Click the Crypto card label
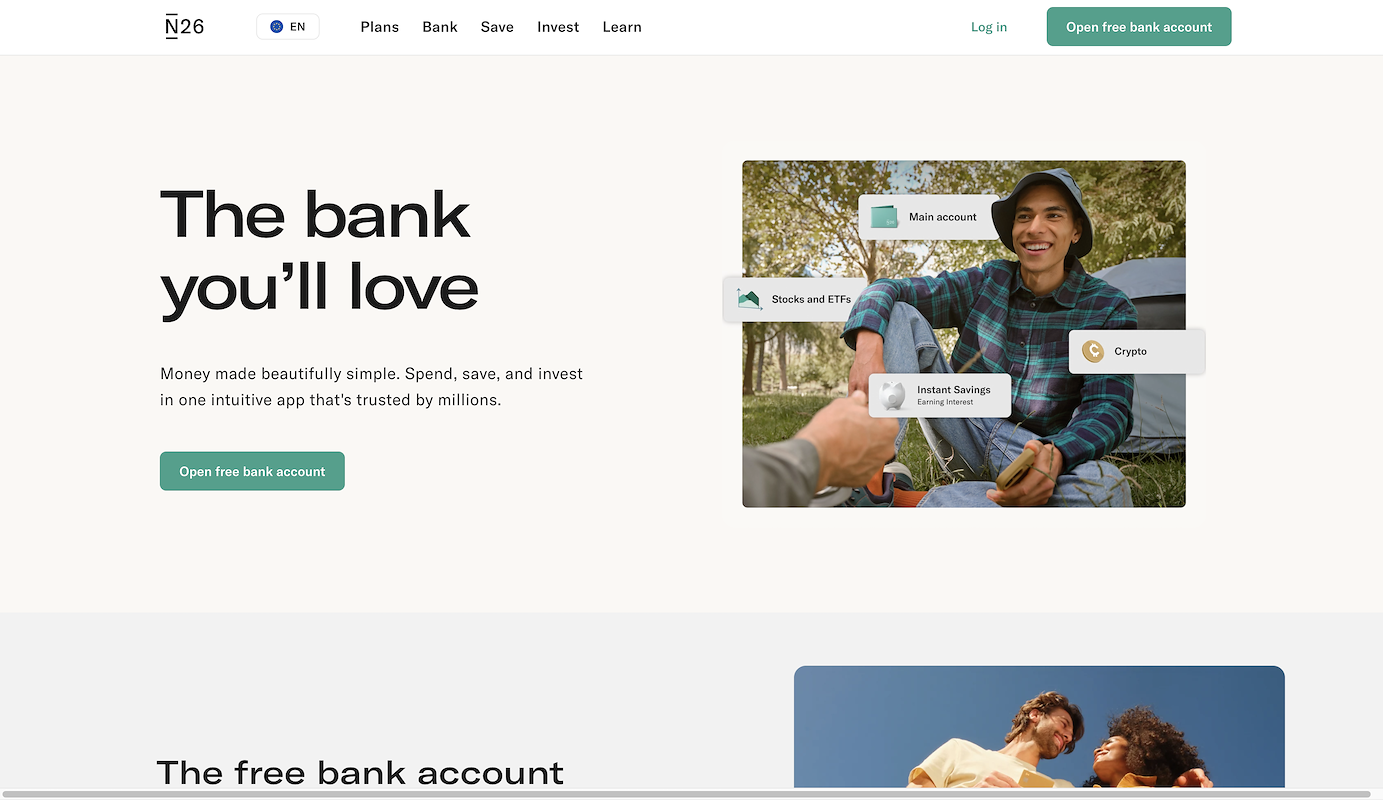1383x800 pixels. pos(1131,352)
